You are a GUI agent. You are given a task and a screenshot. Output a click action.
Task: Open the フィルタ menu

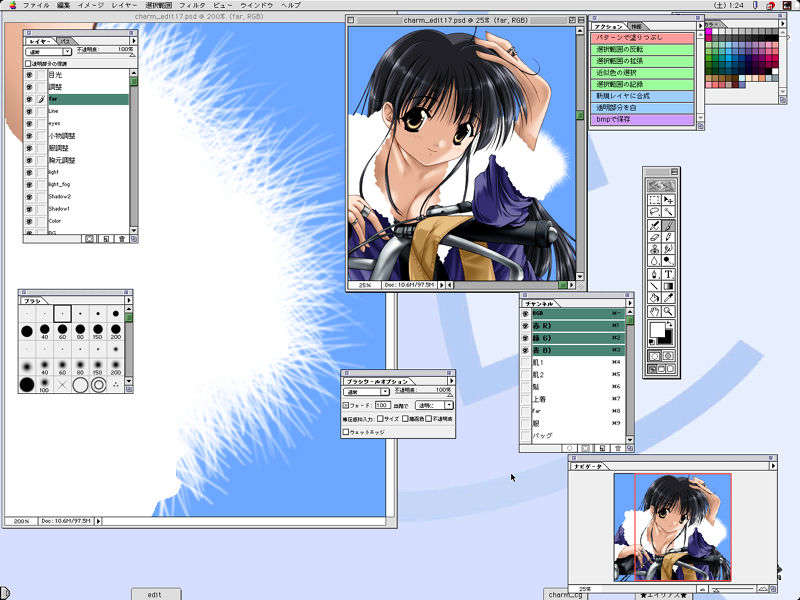[x=193, y=5]
